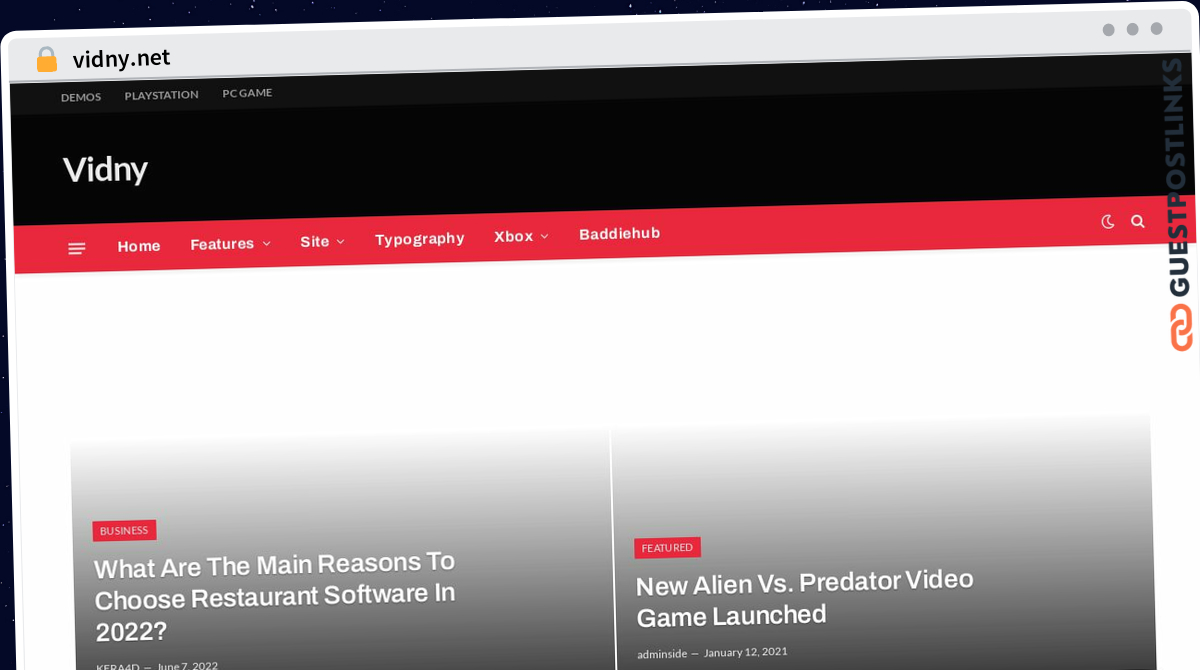This screenshot has height=670, width=1200.
Task: Open the Features menu item
Action: tap(222, 244)
